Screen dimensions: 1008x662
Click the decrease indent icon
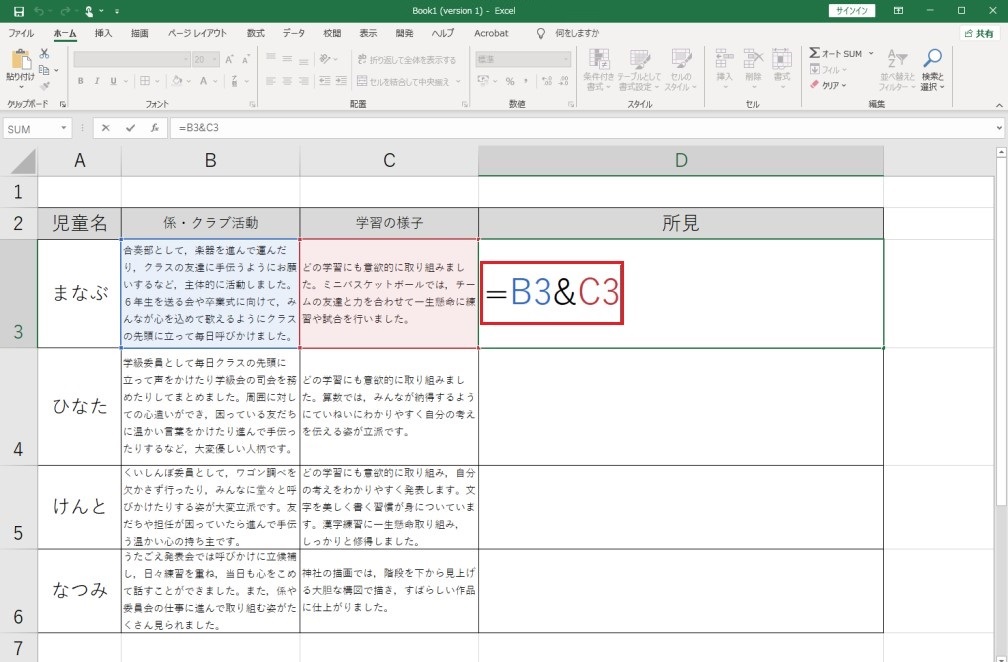click(x=325, y=81)
